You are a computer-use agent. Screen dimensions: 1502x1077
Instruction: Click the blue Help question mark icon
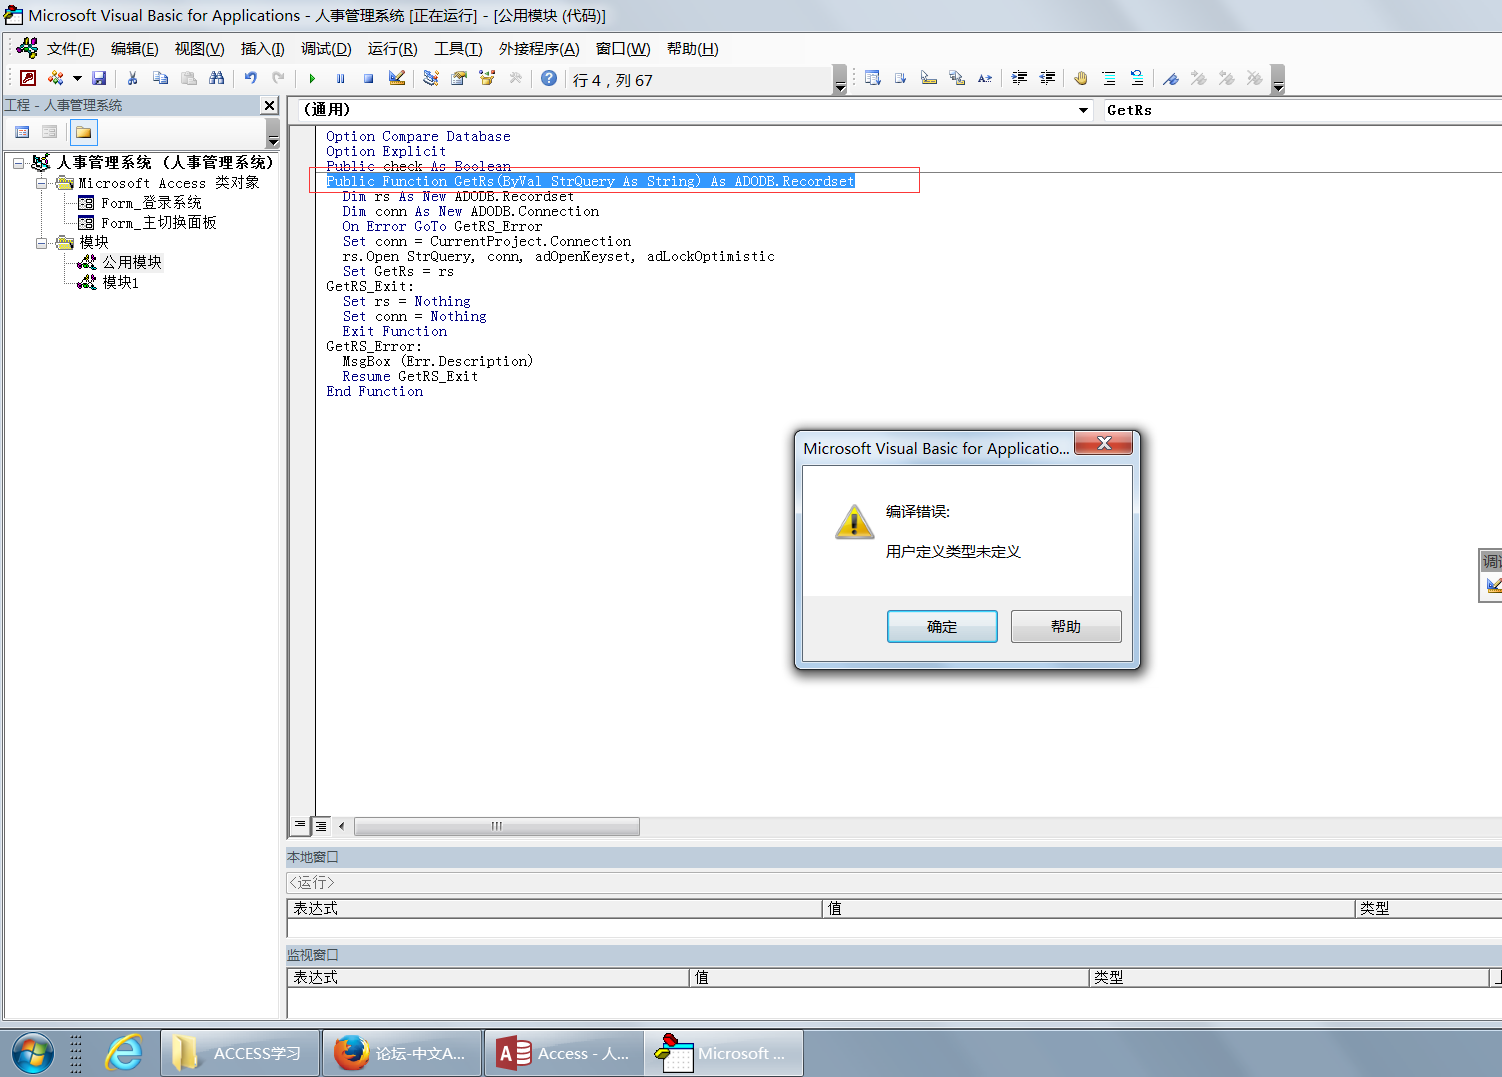(x=549, y=78)
